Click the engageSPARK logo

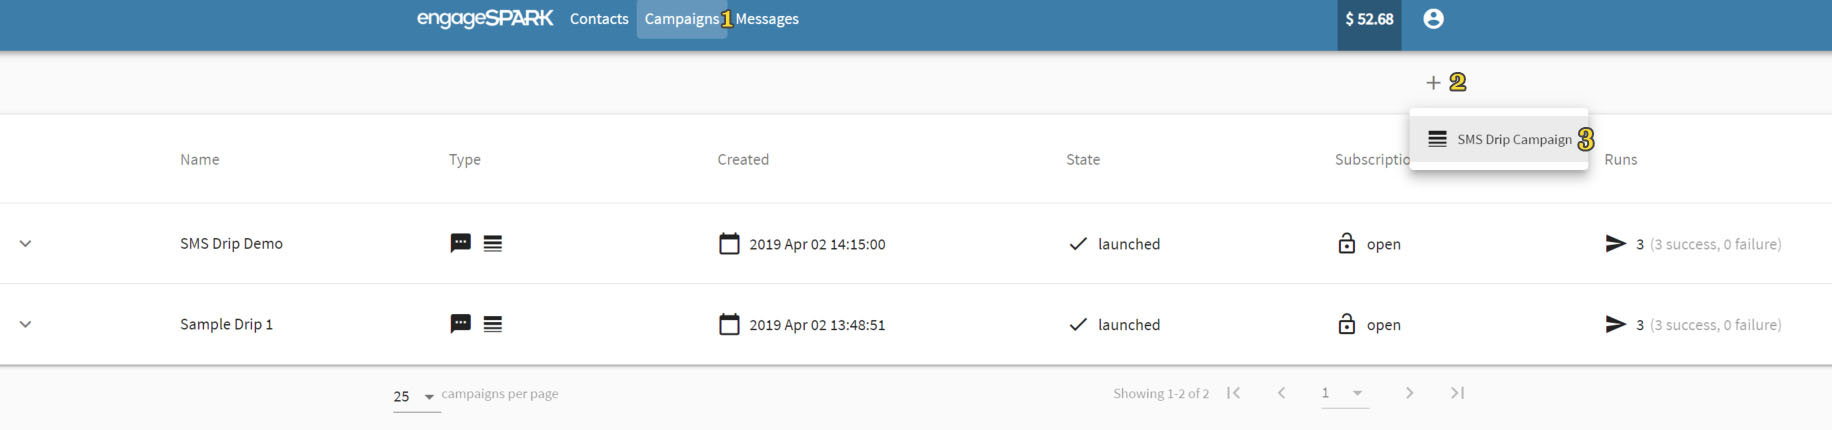485,19
